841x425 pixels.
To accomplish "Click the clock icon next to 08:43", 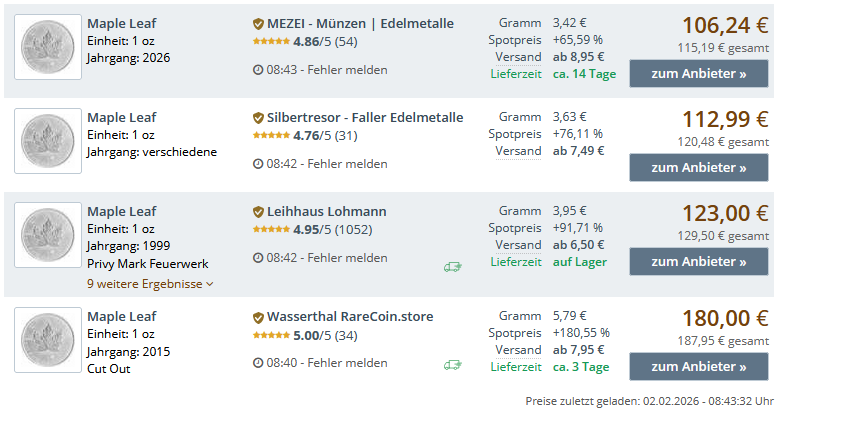I will pyautogui.click(x=258, y=70).
